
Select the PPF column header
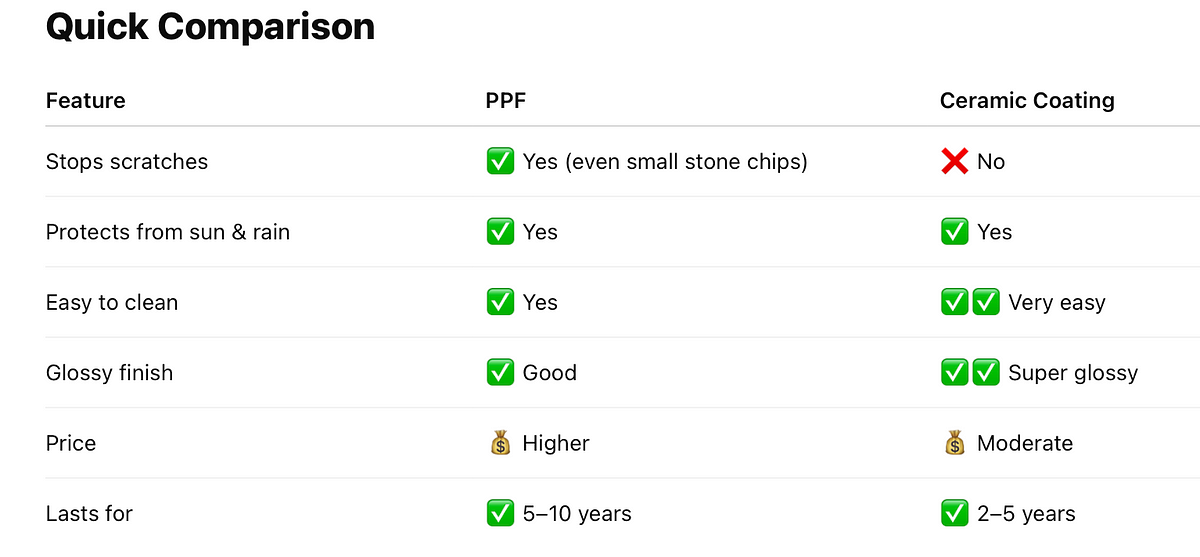pos(506,101)
